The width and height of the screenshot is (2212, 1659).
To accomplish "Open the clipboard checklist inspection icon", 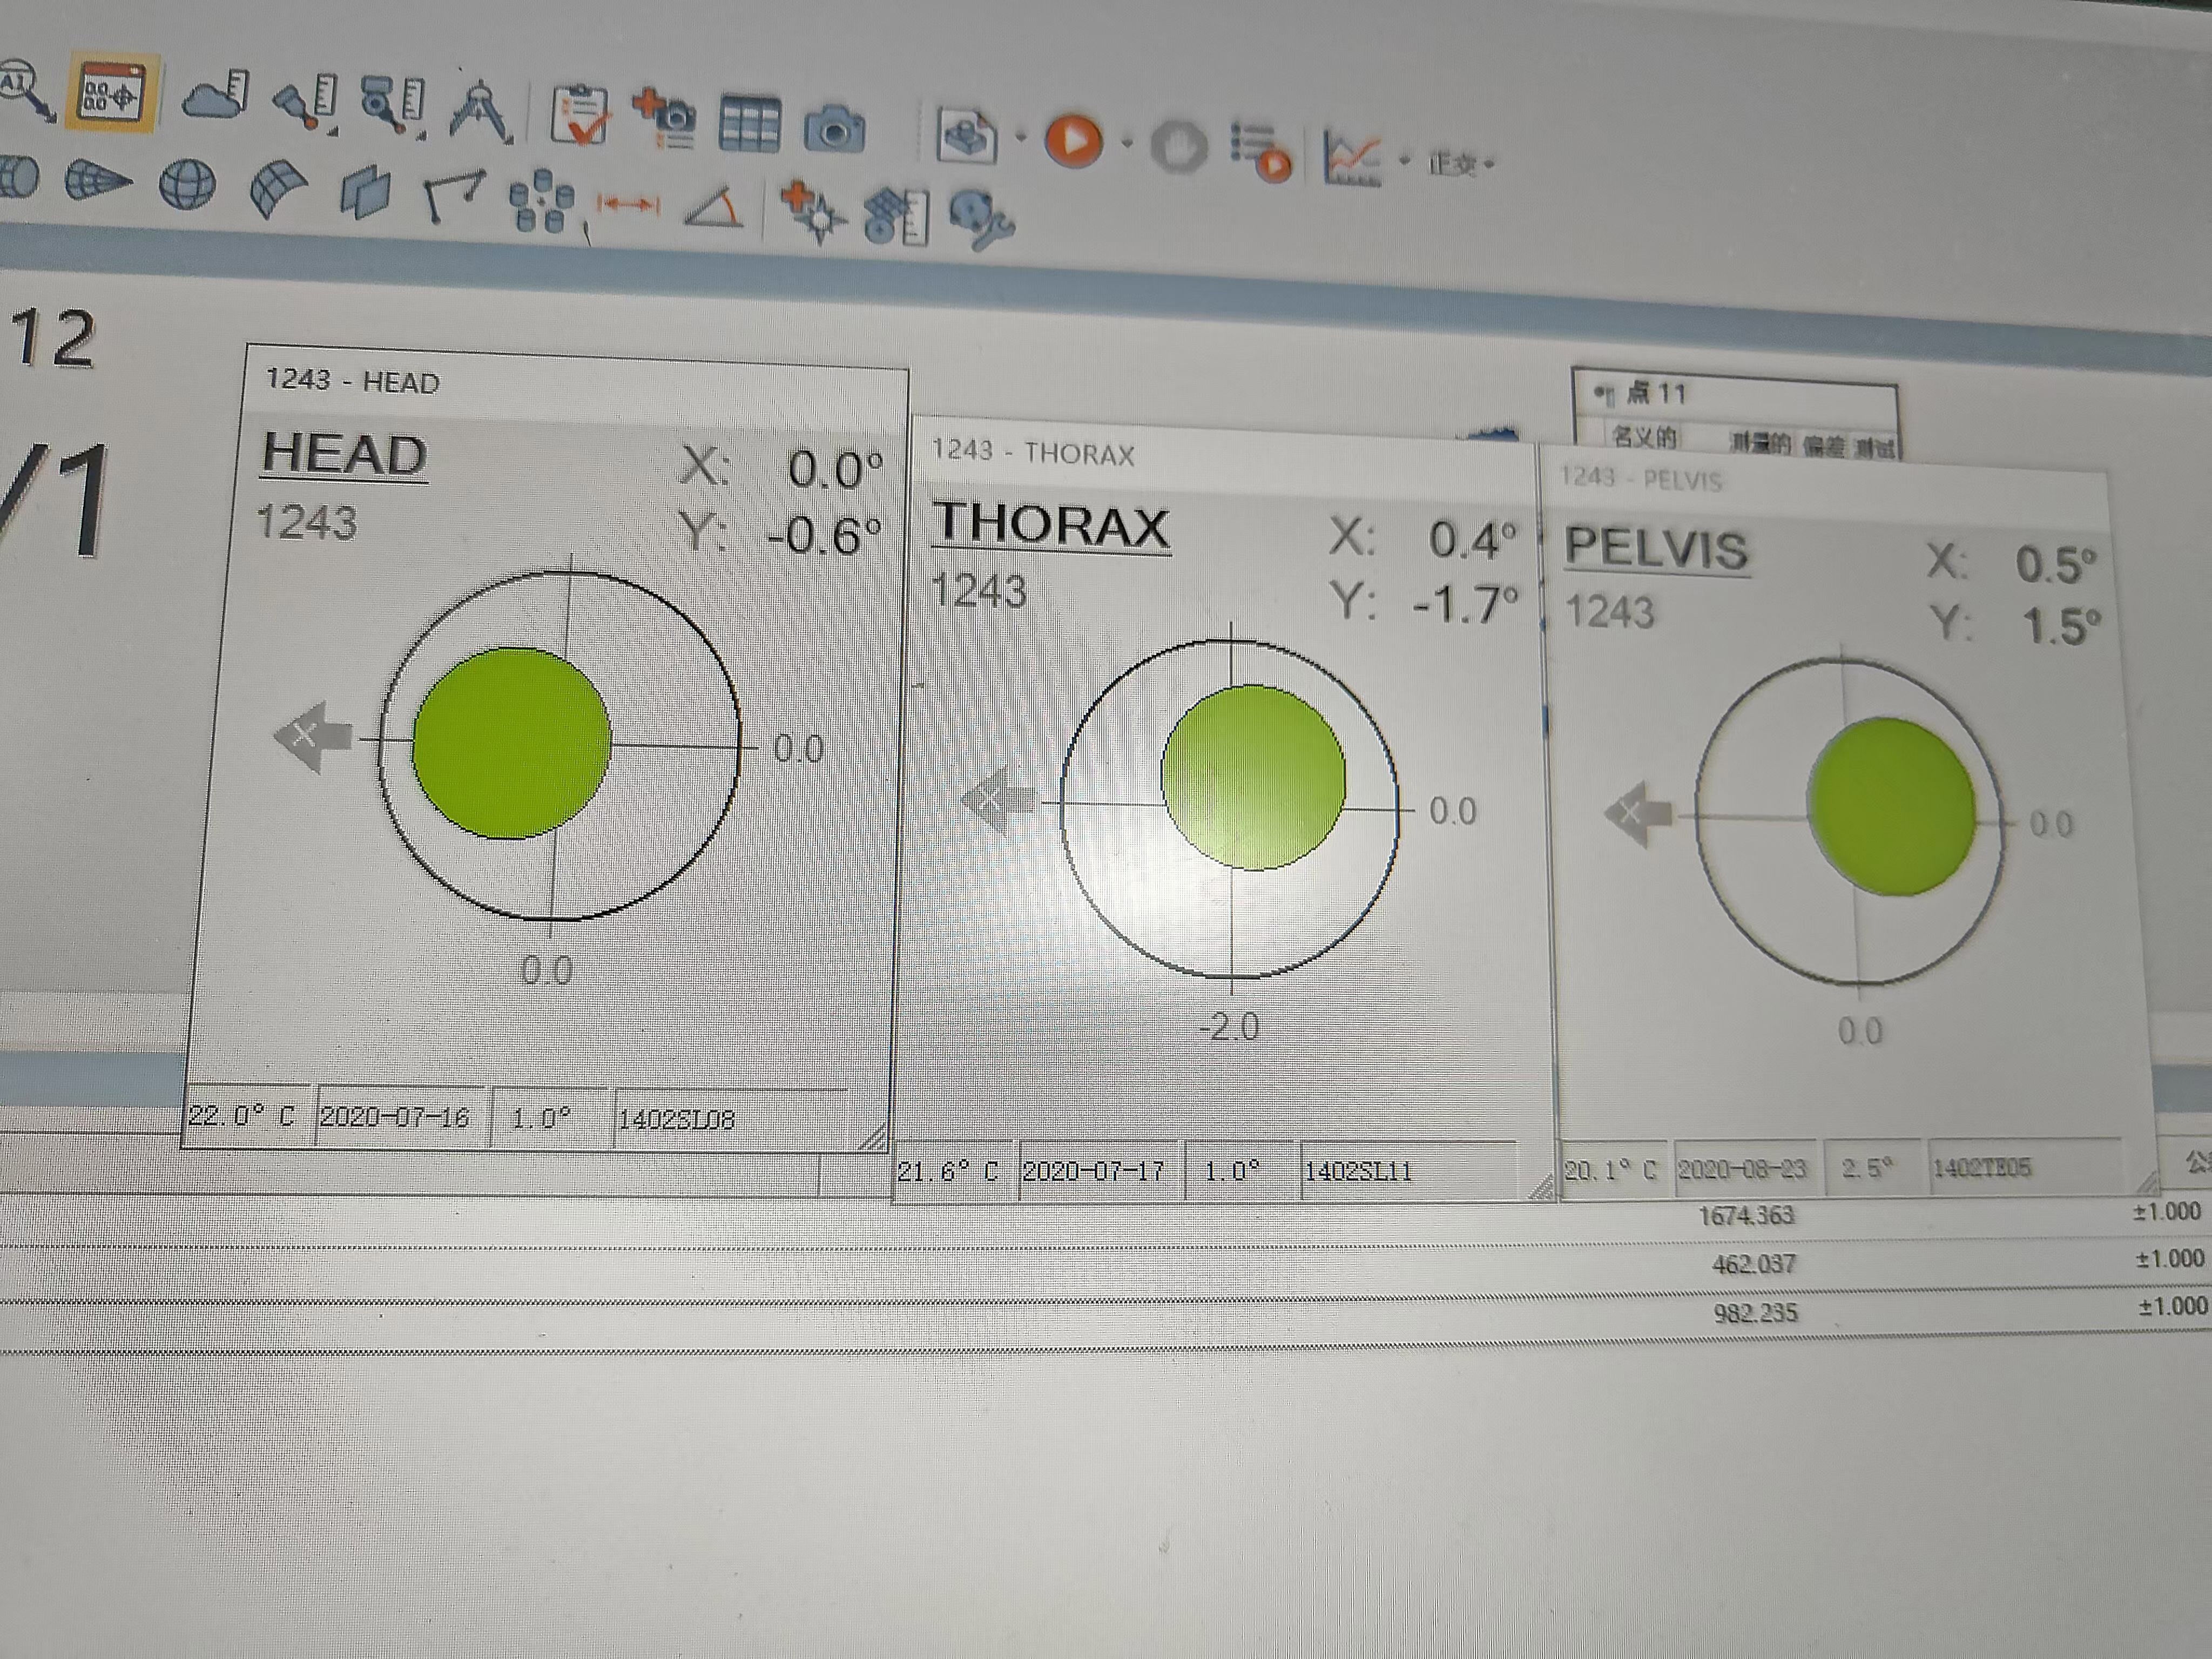I will (580, 115).
